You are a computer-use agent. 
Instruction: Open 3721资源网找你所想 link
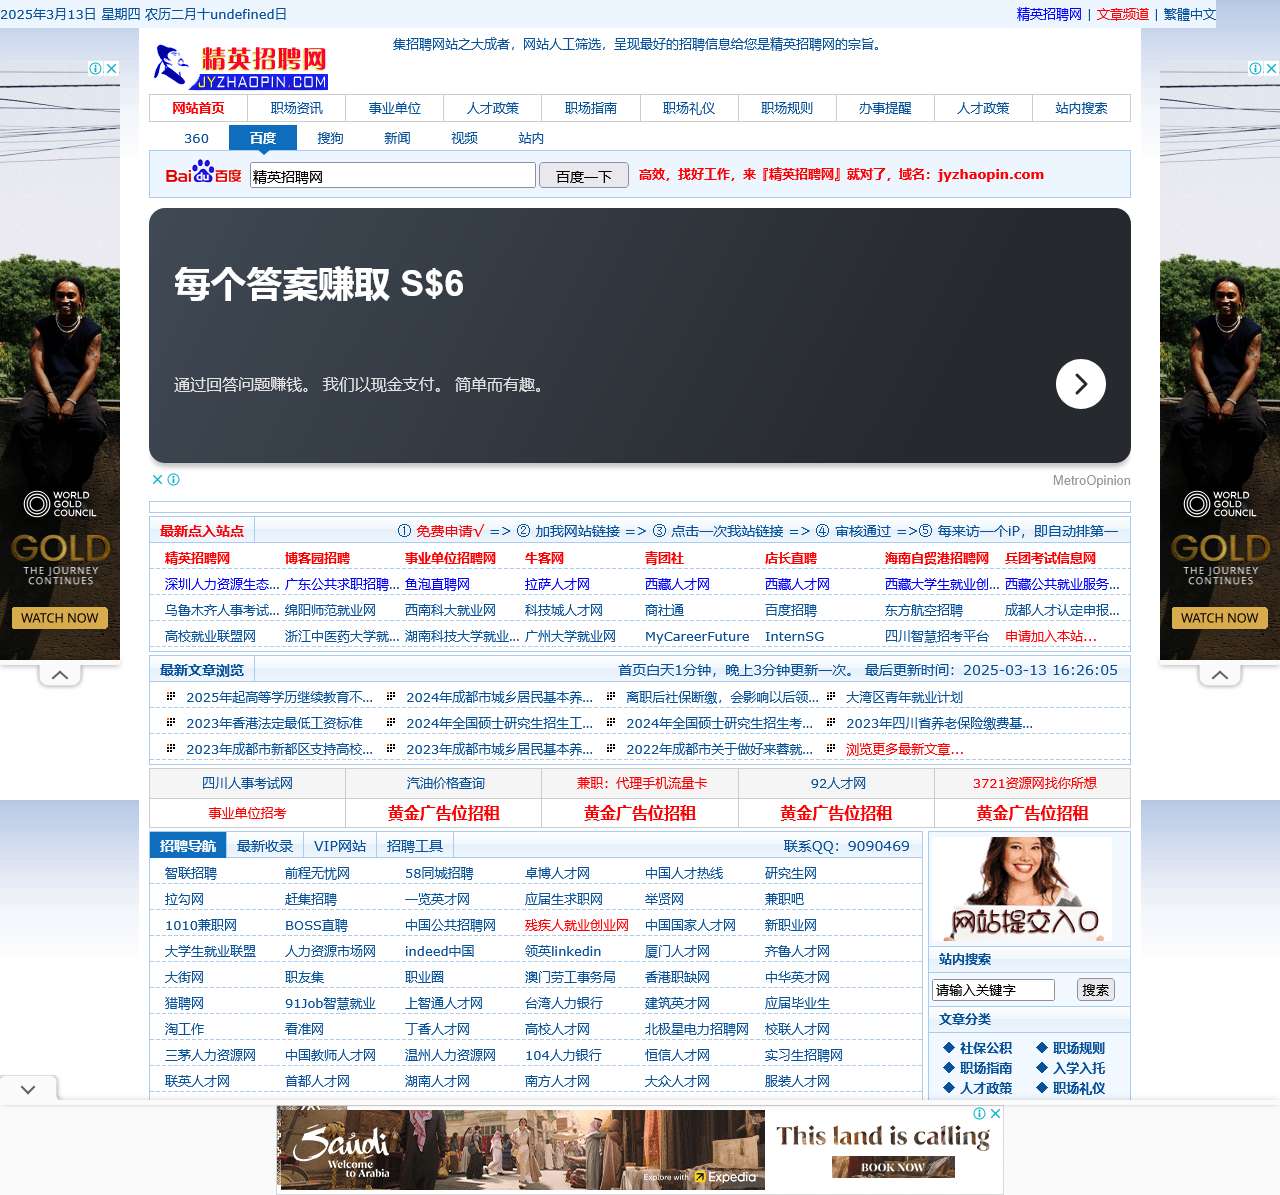click(1035, 783)
